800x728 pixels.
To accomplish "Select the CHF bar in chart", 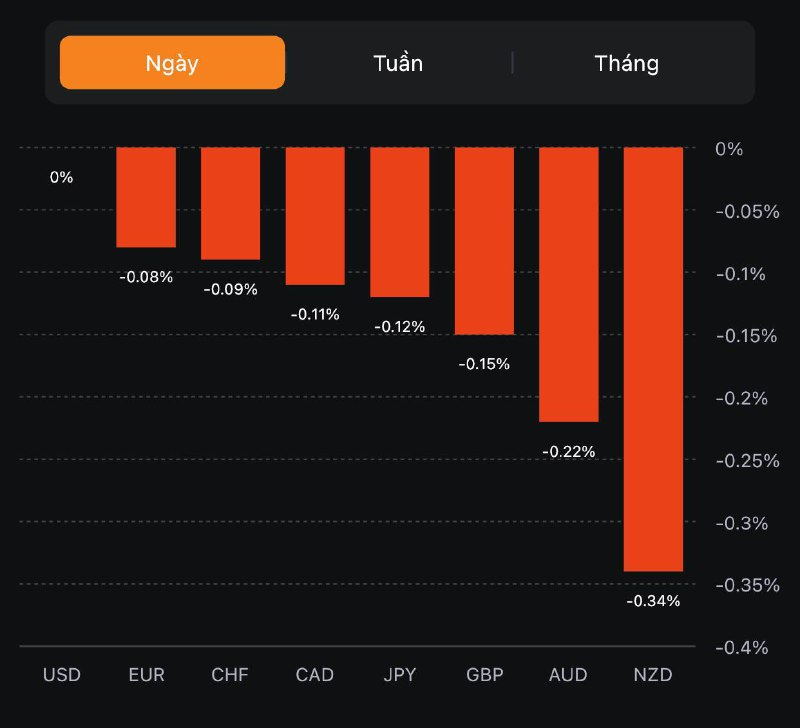I will click(x=230, y=203).
